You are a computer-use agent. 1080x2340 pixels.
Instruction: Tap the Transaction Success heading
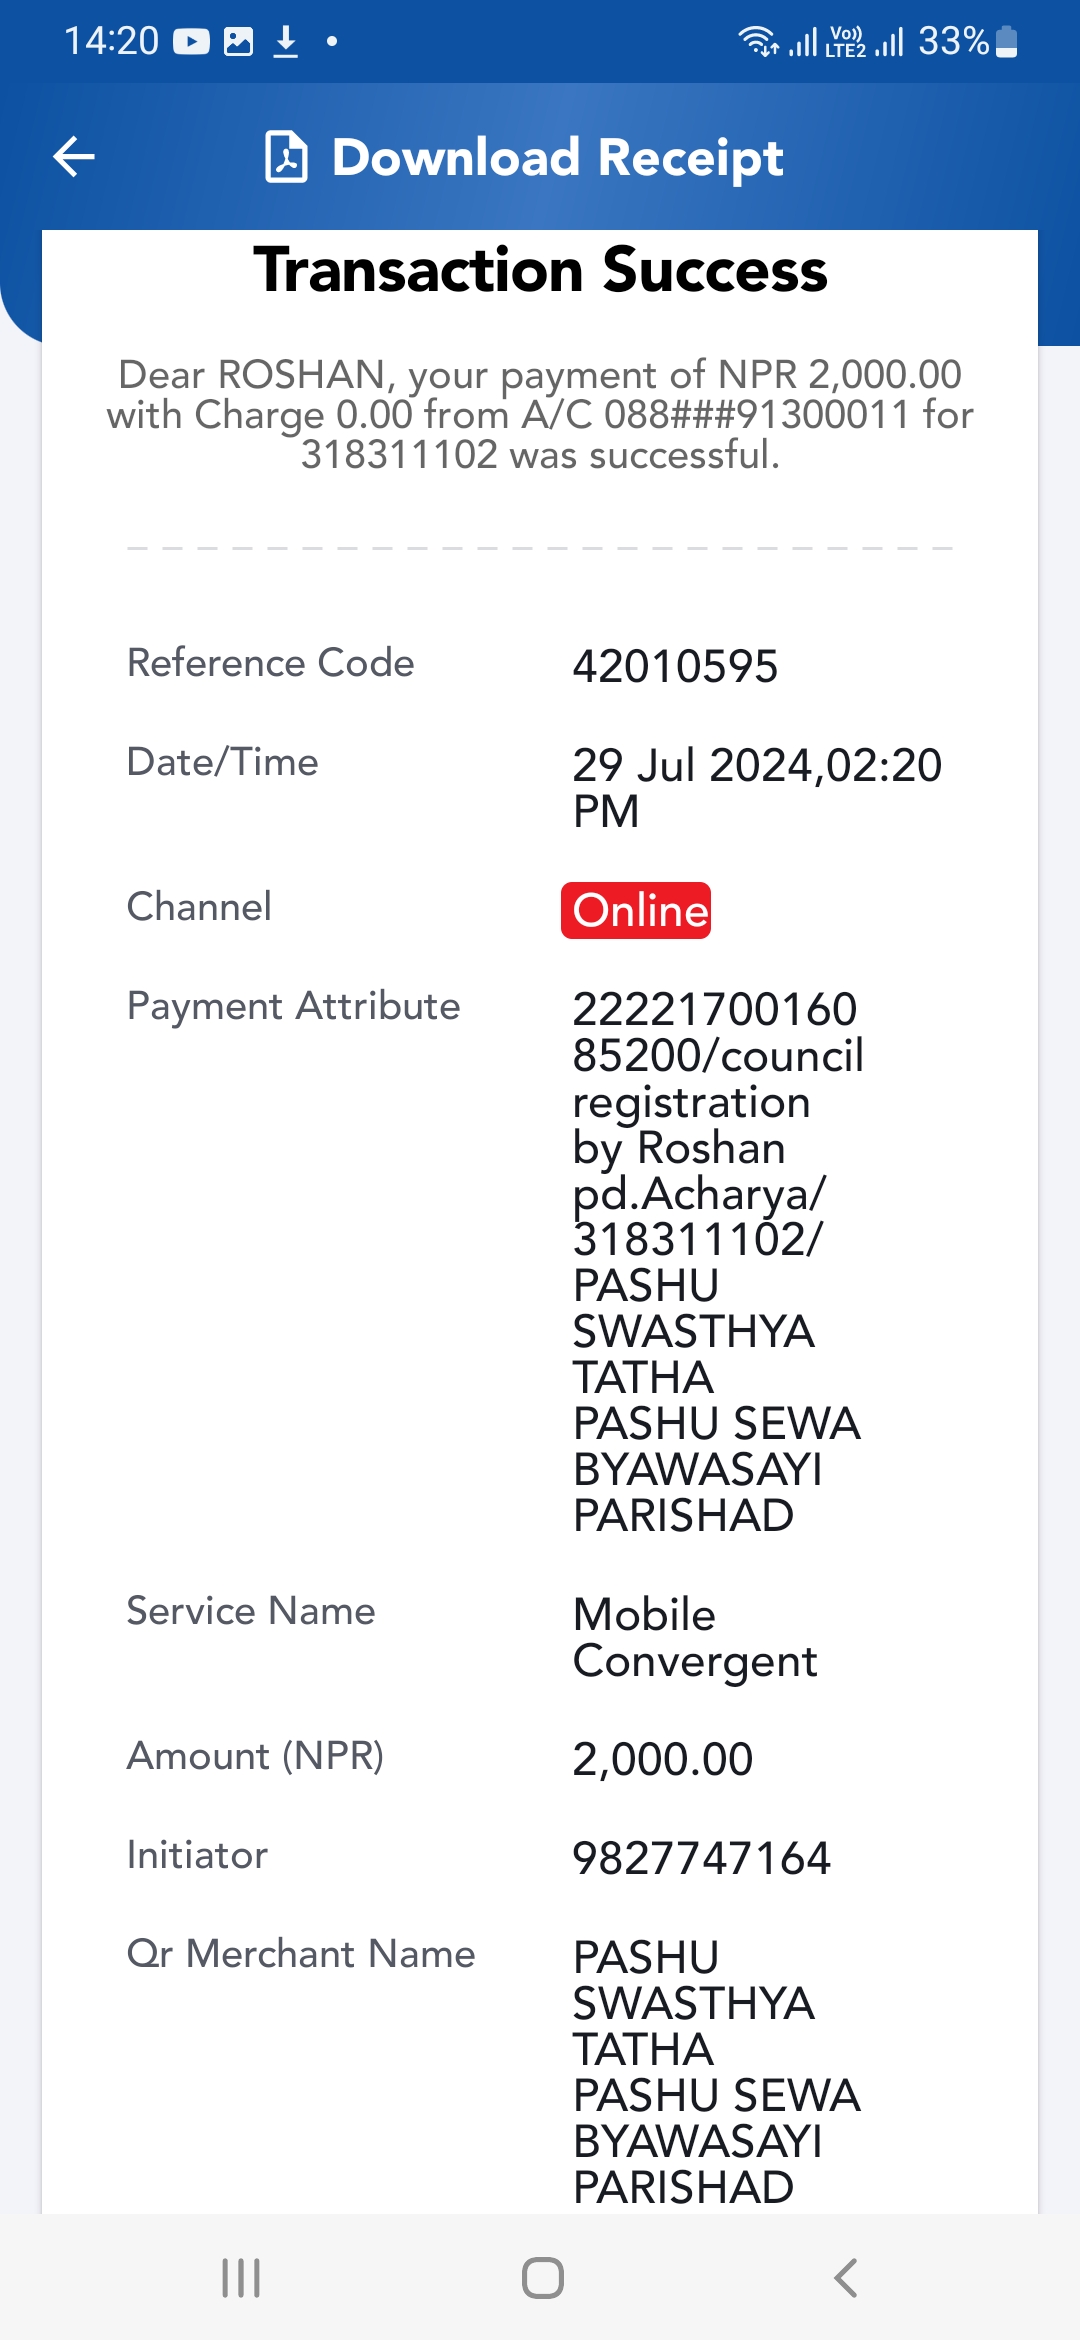(540, 270)
